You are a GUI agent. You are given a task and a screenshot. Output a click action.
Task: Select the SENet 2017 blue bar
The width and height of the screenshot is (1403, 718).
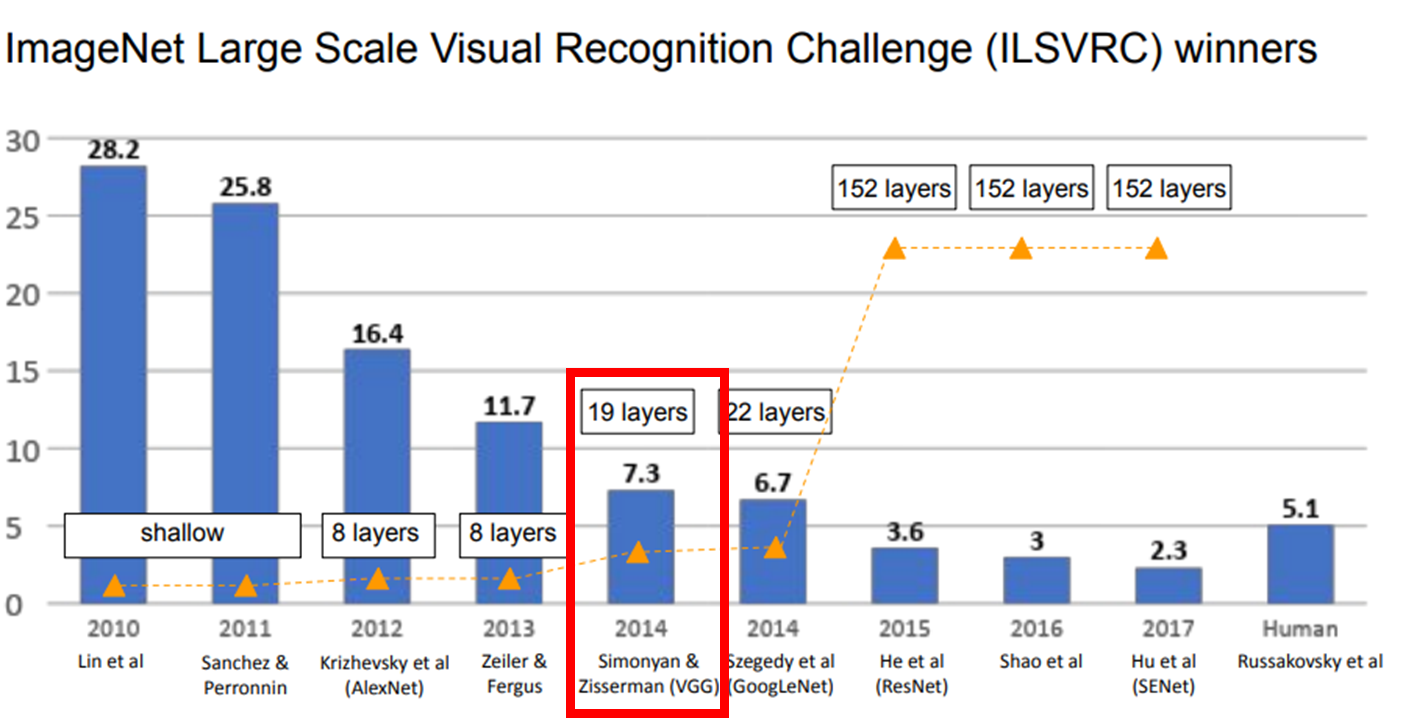point(1169,585)
